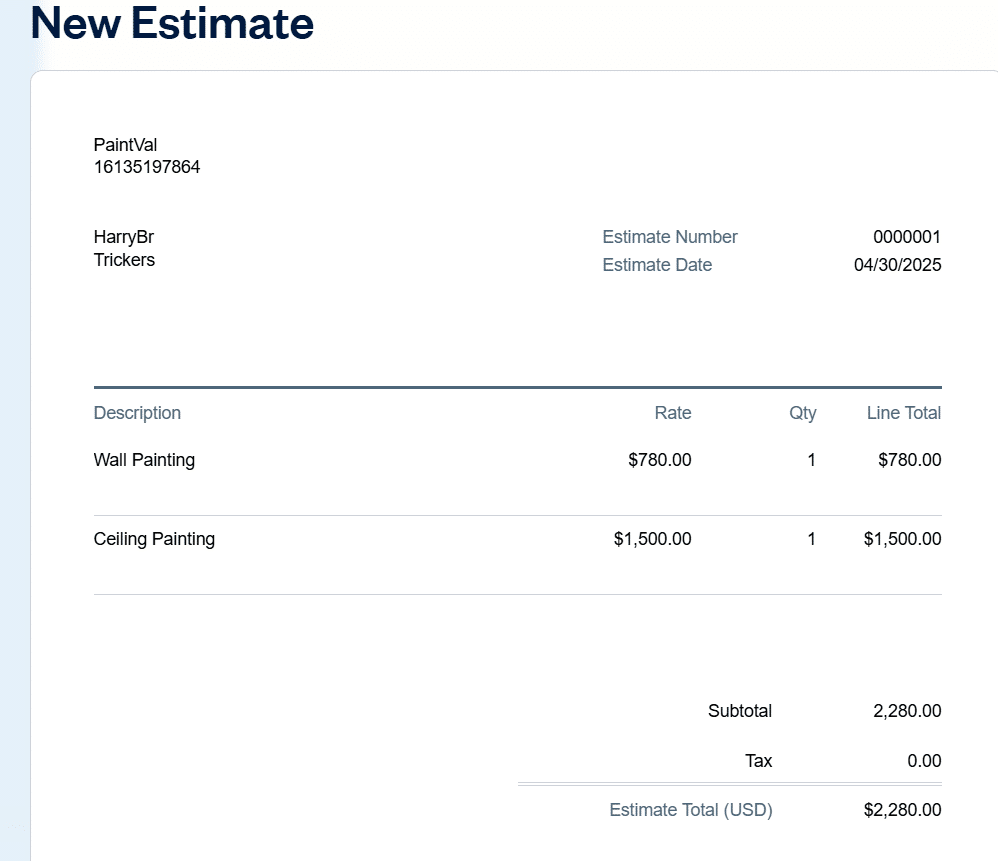
Task: Select the Estimate Total (USD) label
Action: (691, 809)
